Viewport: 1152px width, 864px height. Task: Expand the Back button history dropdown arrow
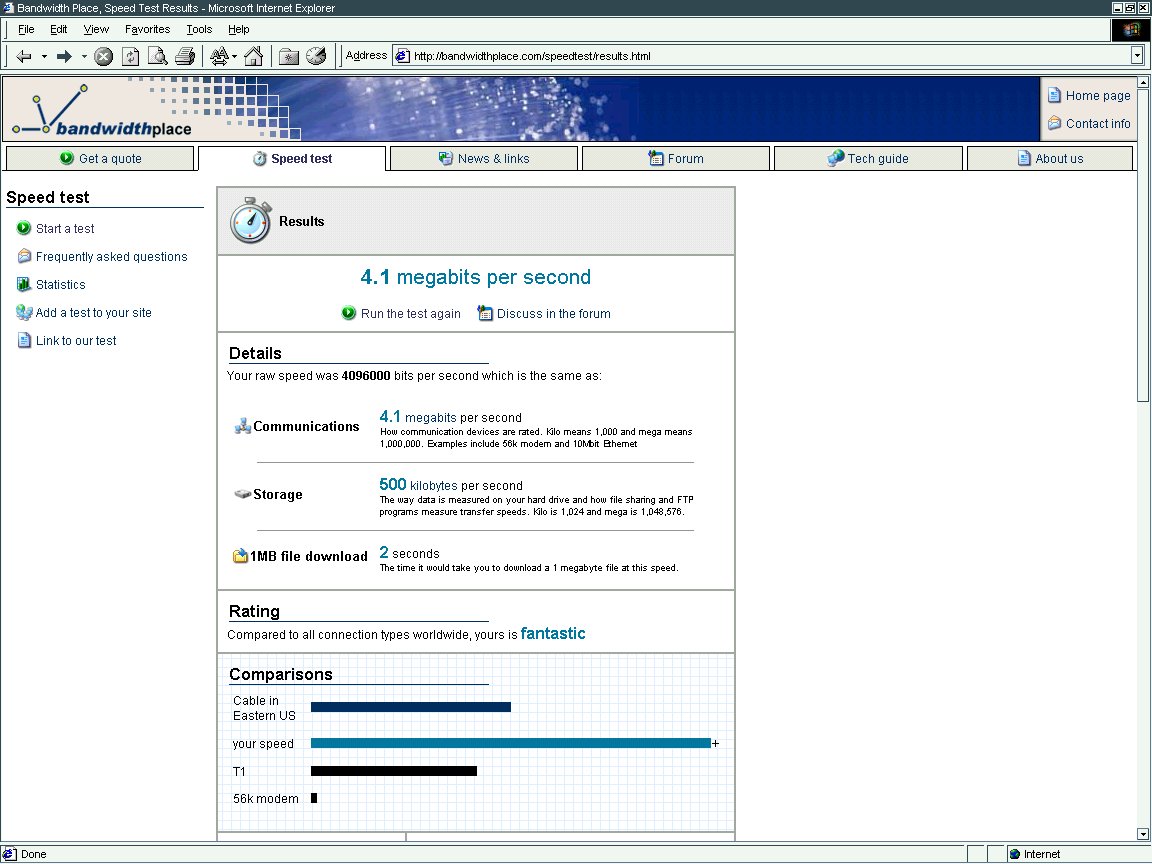[44, 56]
